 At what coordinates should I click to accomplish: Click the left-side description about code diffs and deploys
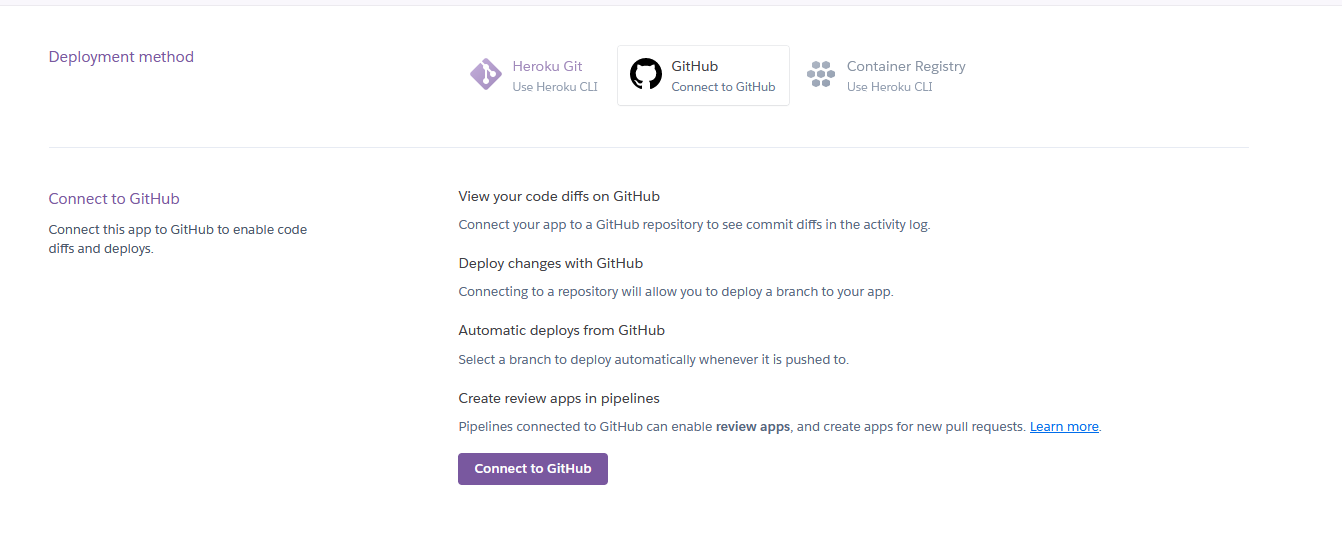coord(178,239)
